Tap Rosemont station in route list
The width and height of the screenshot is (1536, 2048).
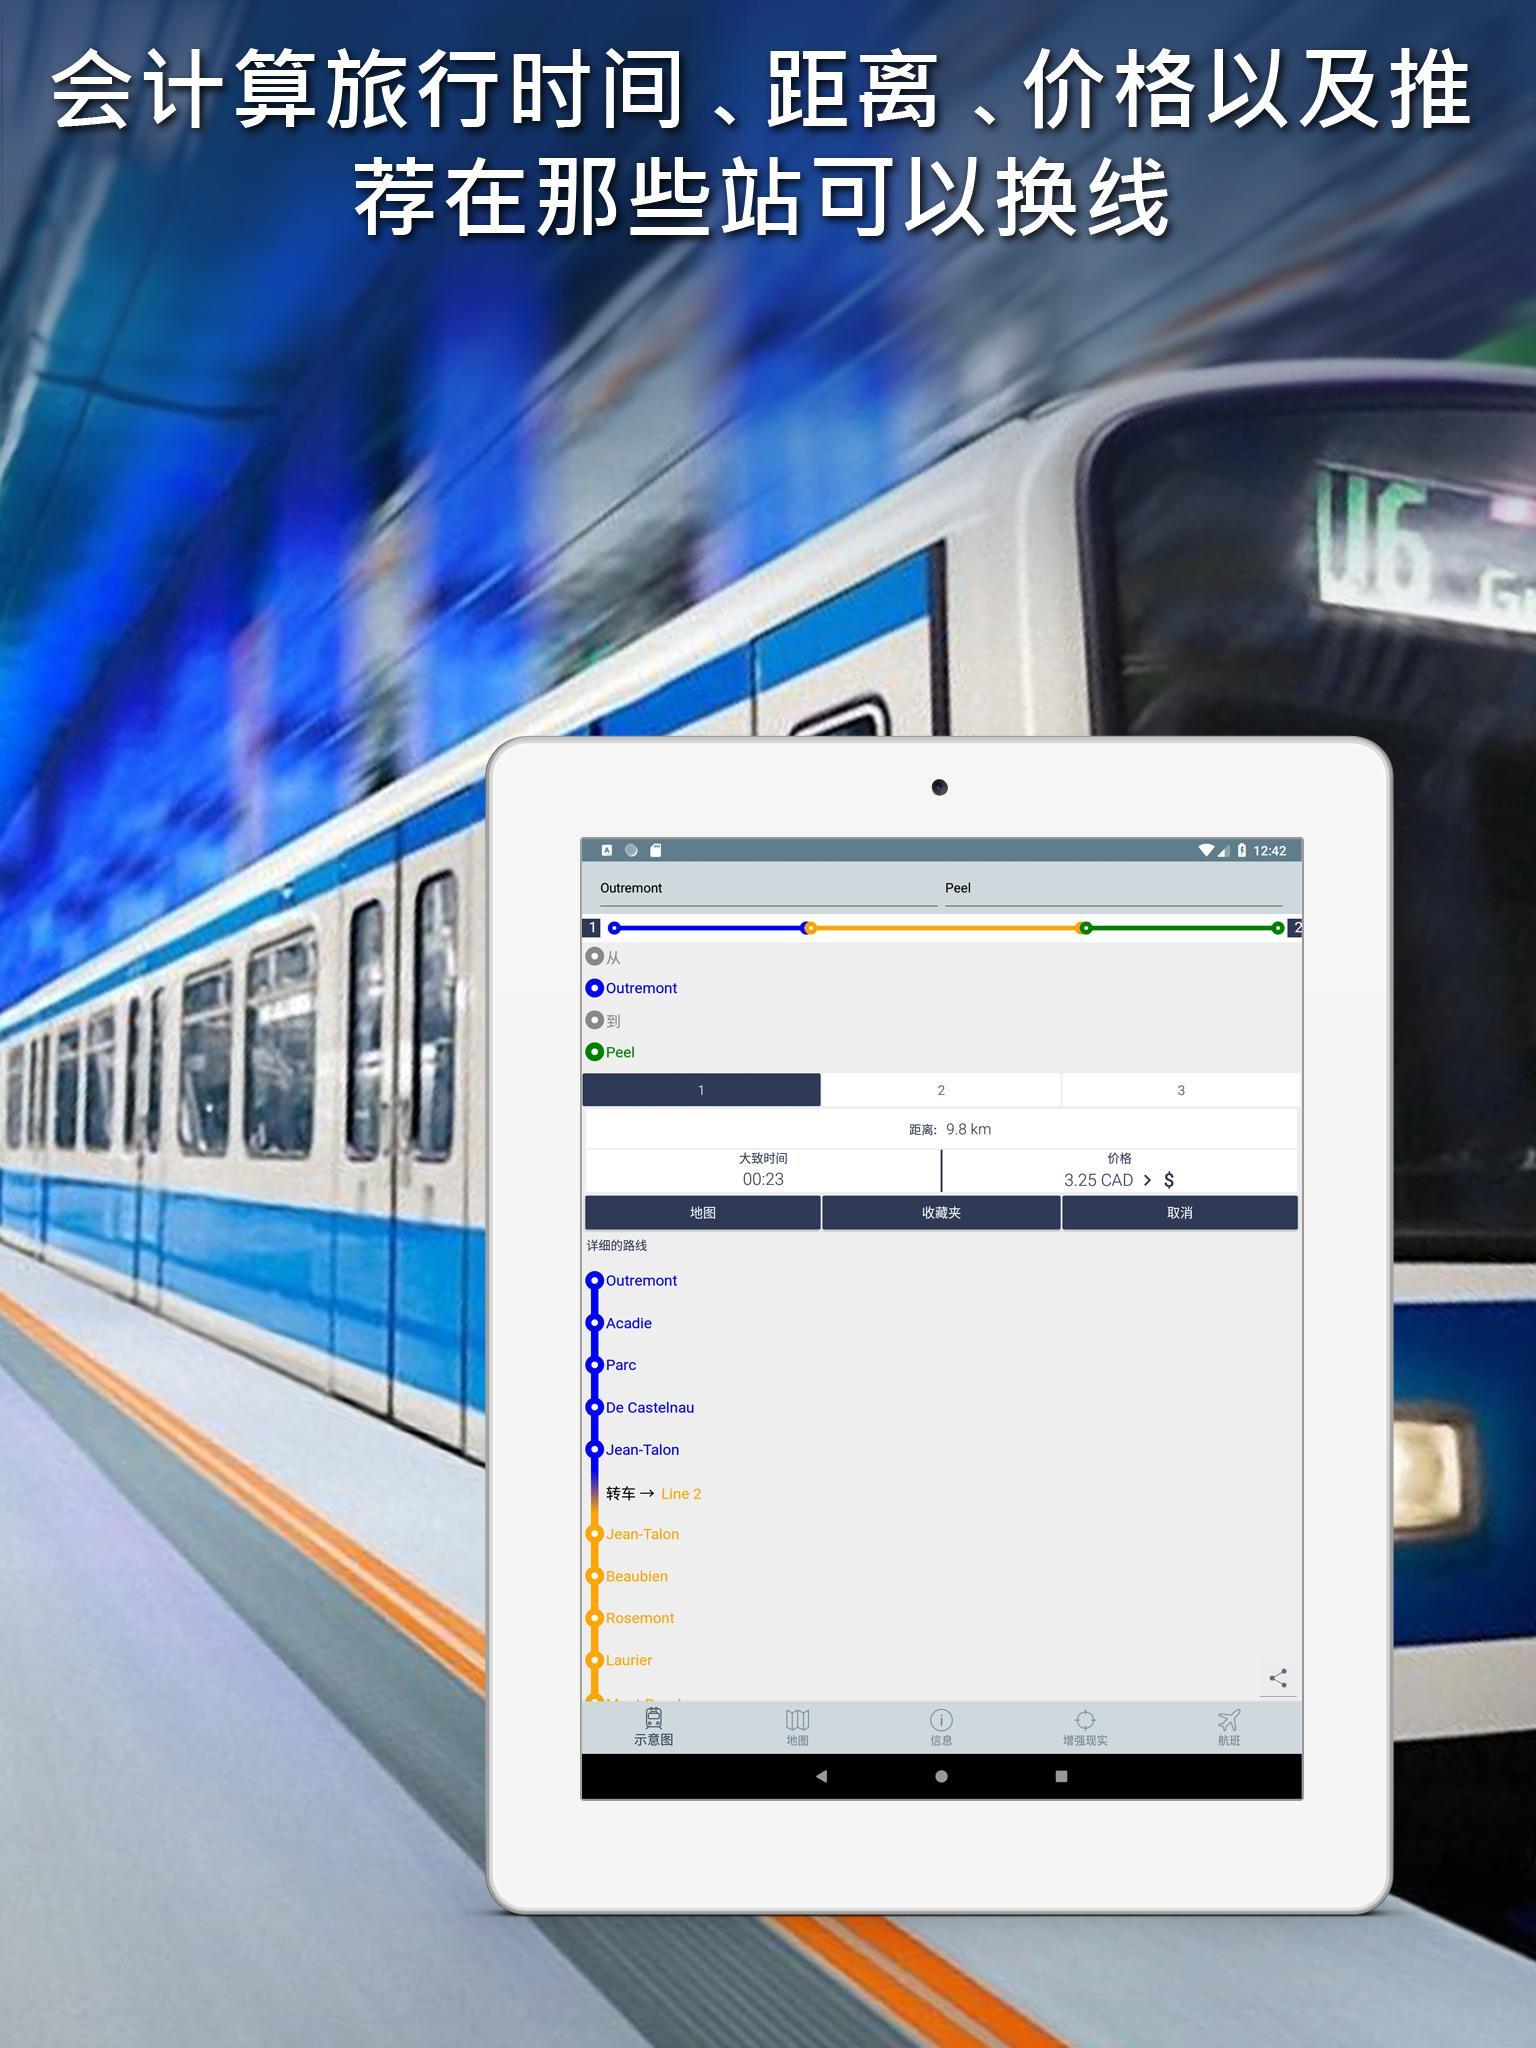pyautogui.click(x=640, y=1618)
